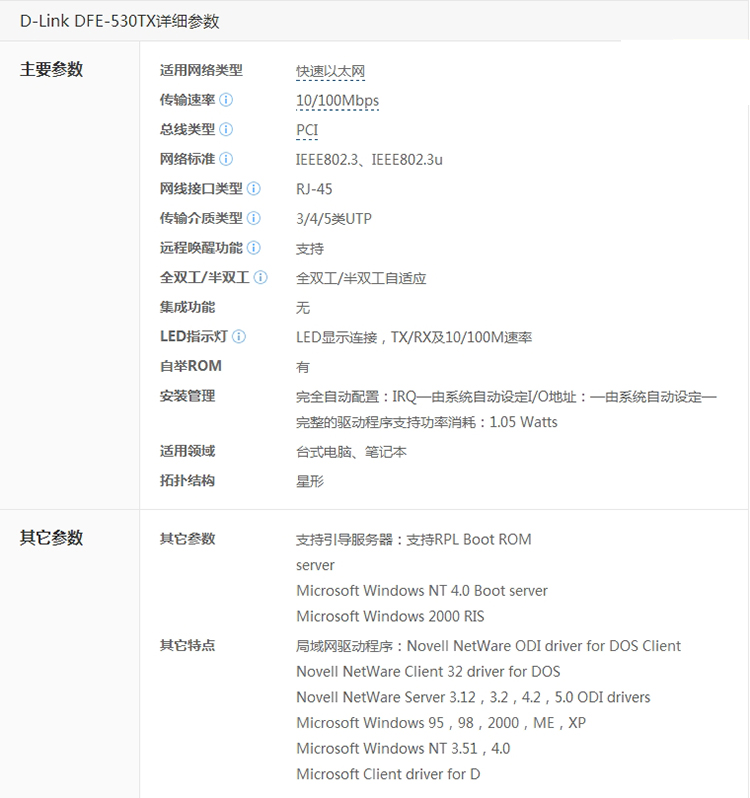Follow the PCI bus type link
This screenshot has height=798, width=750.
[x=307, y=131]
